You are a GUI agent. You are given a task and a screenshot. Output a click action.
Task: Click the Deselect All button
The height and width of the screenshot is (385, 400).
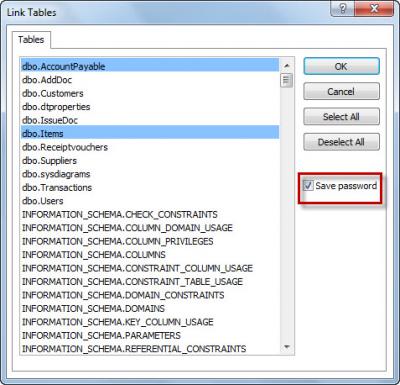click(341, 142)
